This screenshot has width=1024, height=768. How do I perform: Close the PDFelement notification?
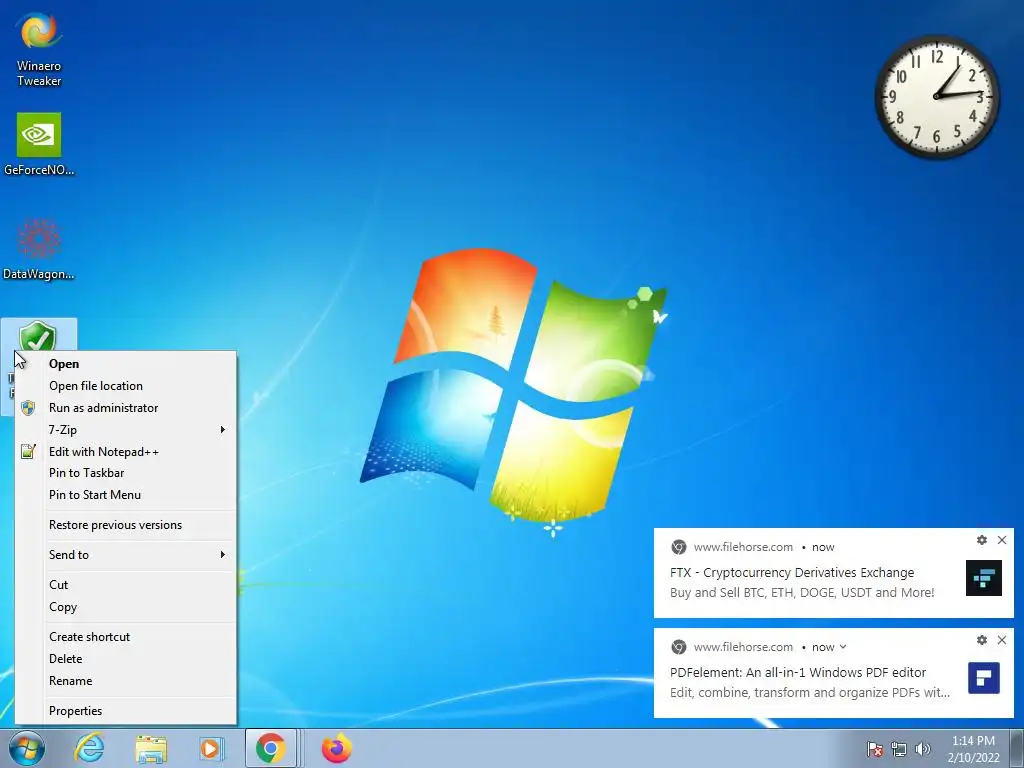click(1002, 640)
